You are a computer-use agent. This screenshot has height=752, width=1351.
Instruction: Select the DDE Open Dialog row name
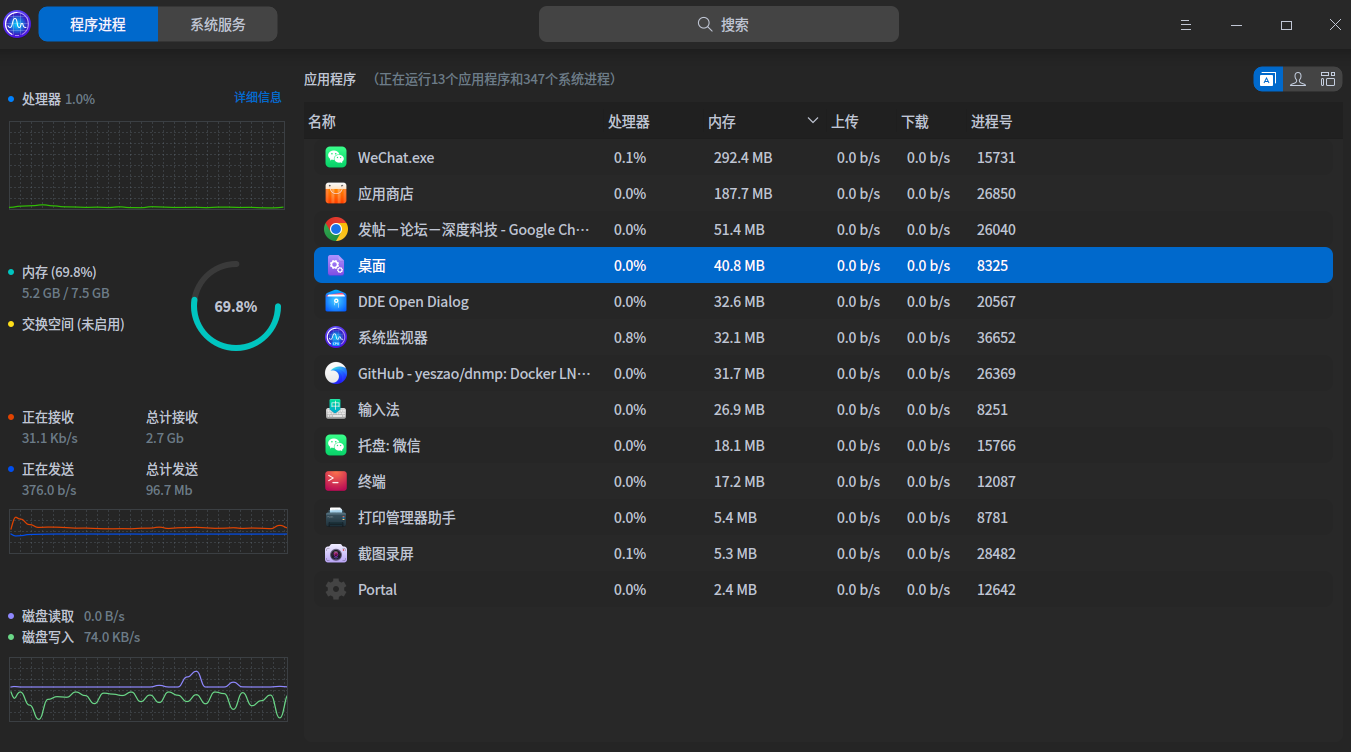413,302
